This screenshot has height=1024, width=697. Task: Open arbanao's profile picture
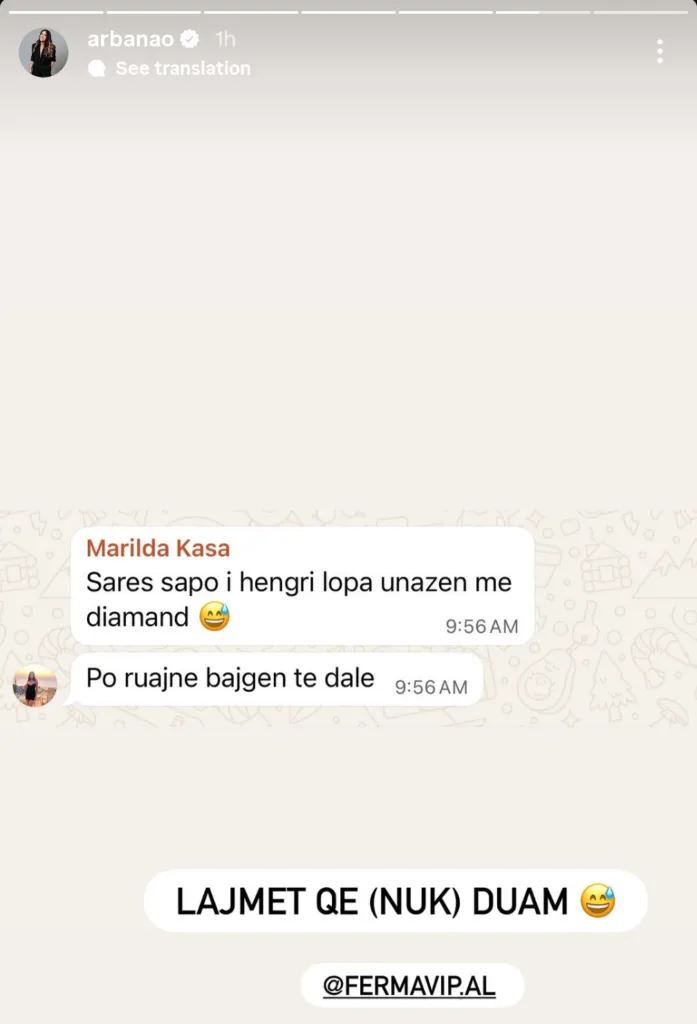pyautogui.click(x=44, y=53)
